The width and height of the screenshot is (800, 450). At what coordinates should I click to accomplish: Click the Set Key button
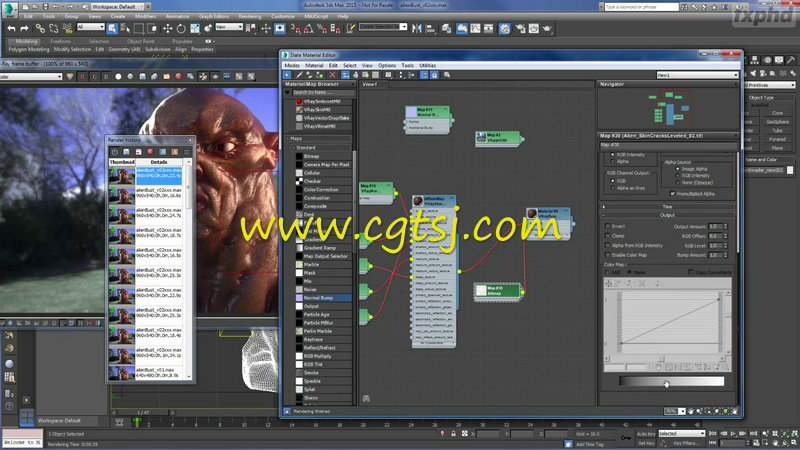point(646,443)
